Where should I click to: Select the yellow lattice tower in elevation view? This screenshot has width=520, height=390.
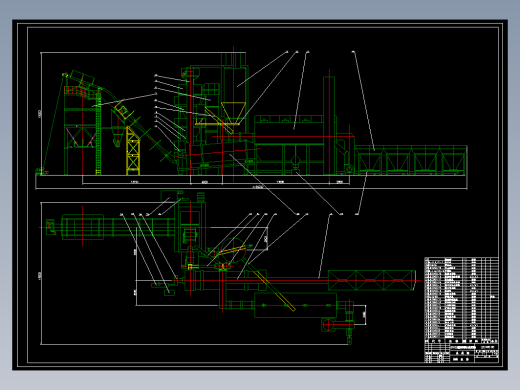click(133, 150)
